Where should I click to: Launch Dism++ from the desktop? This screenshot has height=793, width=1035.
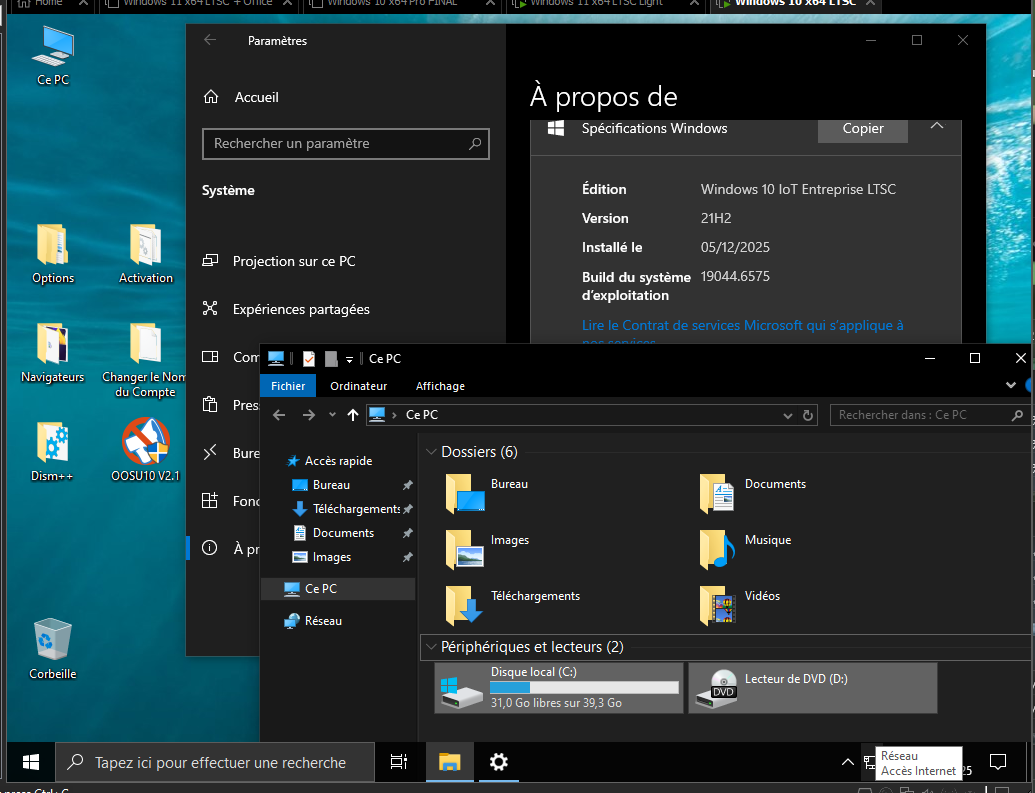[x=52, y=452]
